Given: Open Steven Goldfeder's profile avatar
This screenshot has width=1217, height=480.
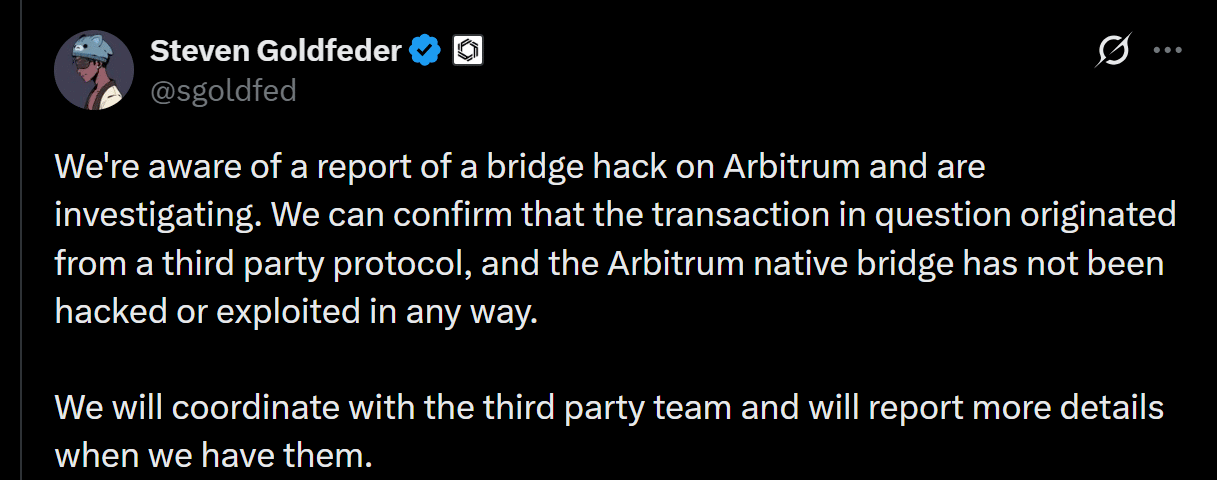Looking at the screenshot, I should (x=94, y=70).
